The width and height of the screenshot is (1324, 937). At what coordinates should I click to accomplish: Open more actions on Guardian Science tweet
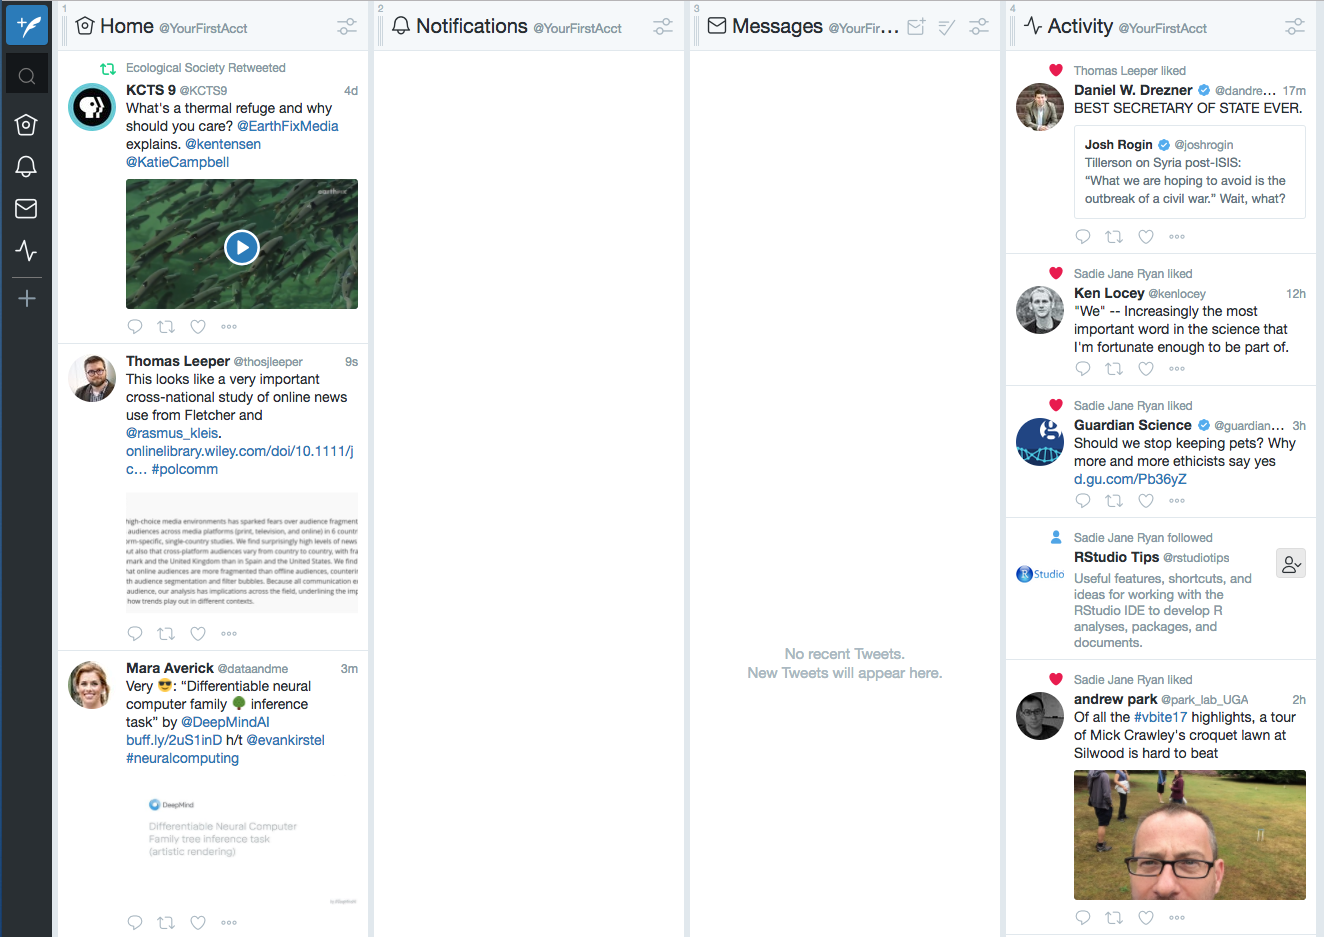(x=1177, y=500)
